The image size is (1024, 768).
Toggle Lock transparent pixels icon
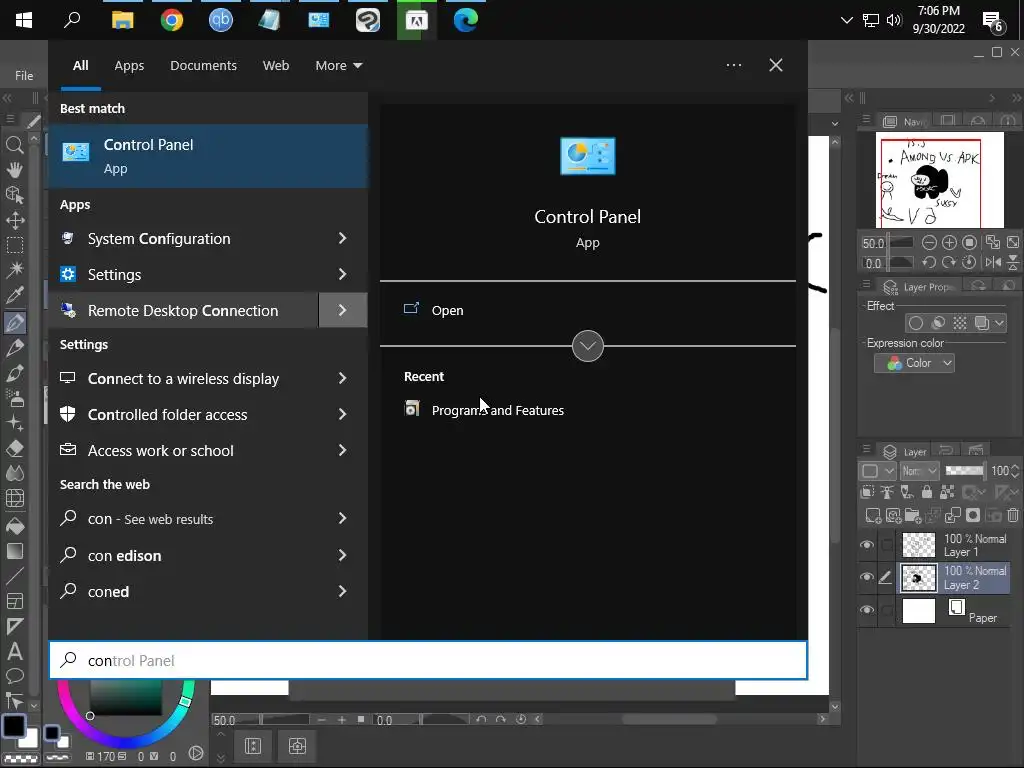tap(947, 492)
